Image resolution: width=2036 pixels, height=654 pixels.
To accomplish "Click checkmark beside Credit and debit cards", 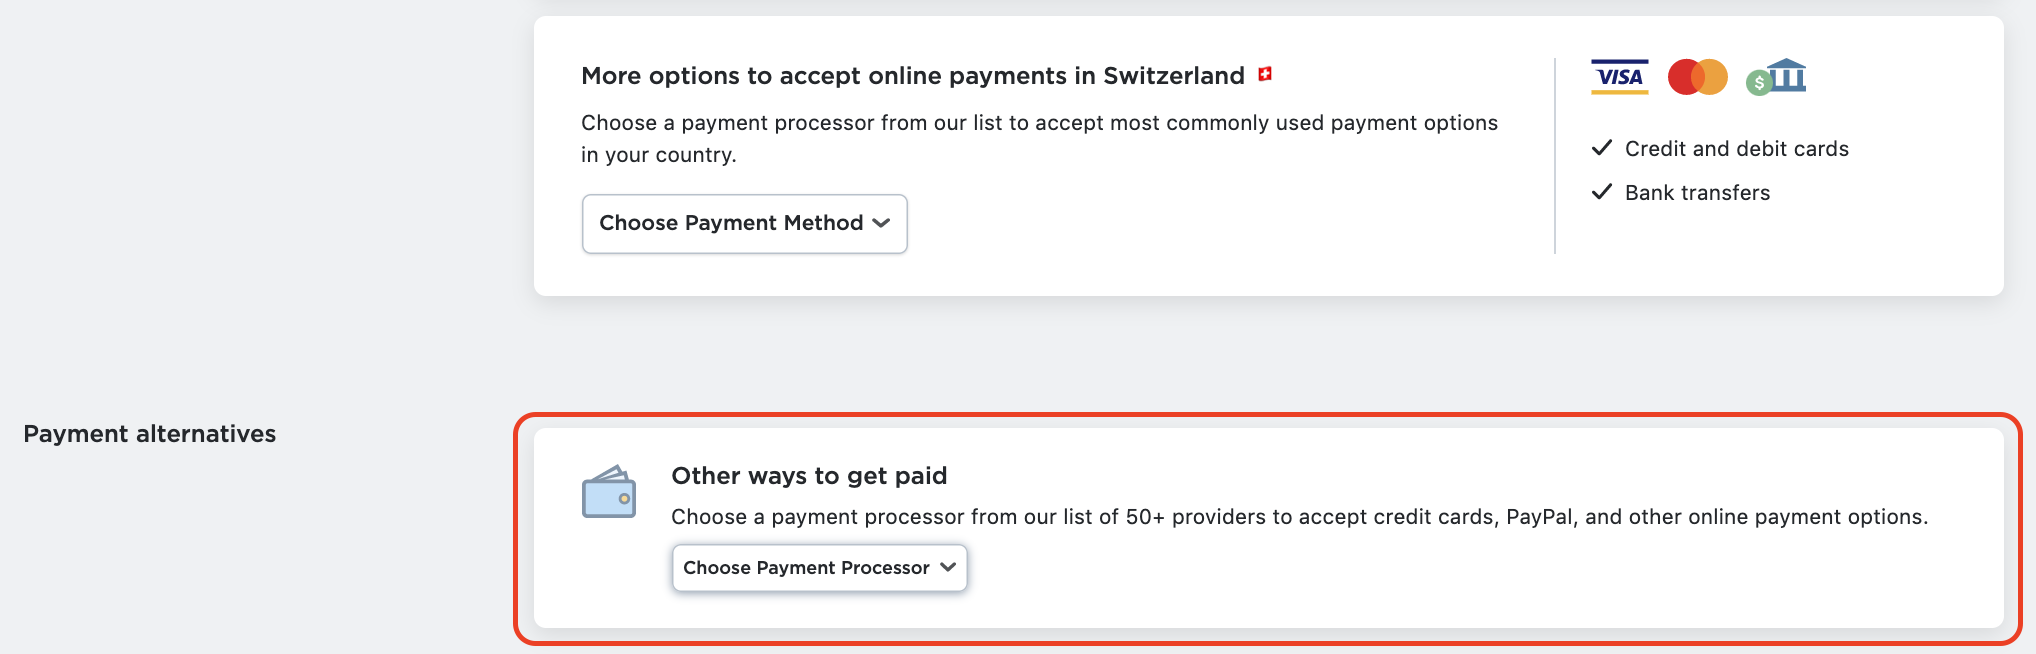I will click(x=1602, y=148).
